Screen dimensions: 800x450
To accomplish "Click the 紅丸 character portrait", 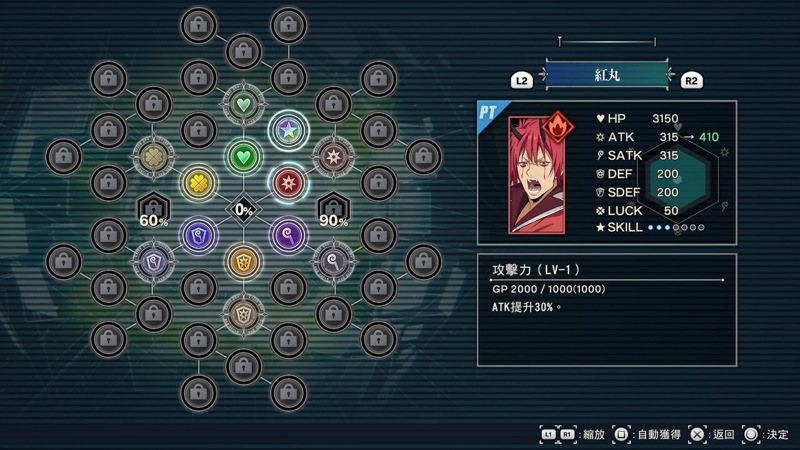I will (537, 175).
